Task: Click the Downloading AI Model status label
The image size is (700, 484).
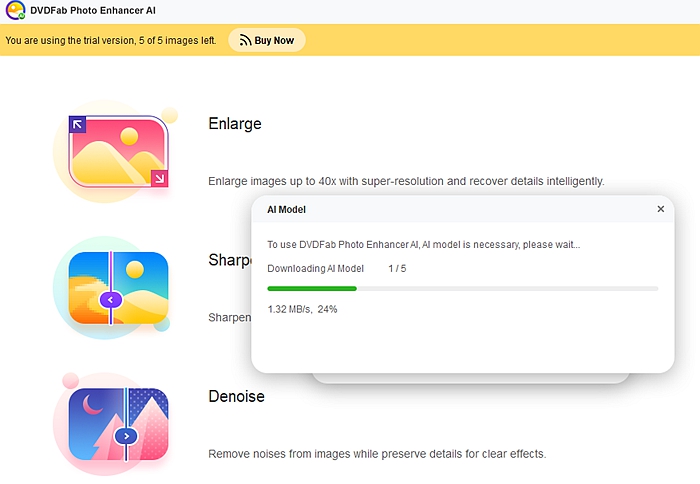Action: click(x=315, y=268)
